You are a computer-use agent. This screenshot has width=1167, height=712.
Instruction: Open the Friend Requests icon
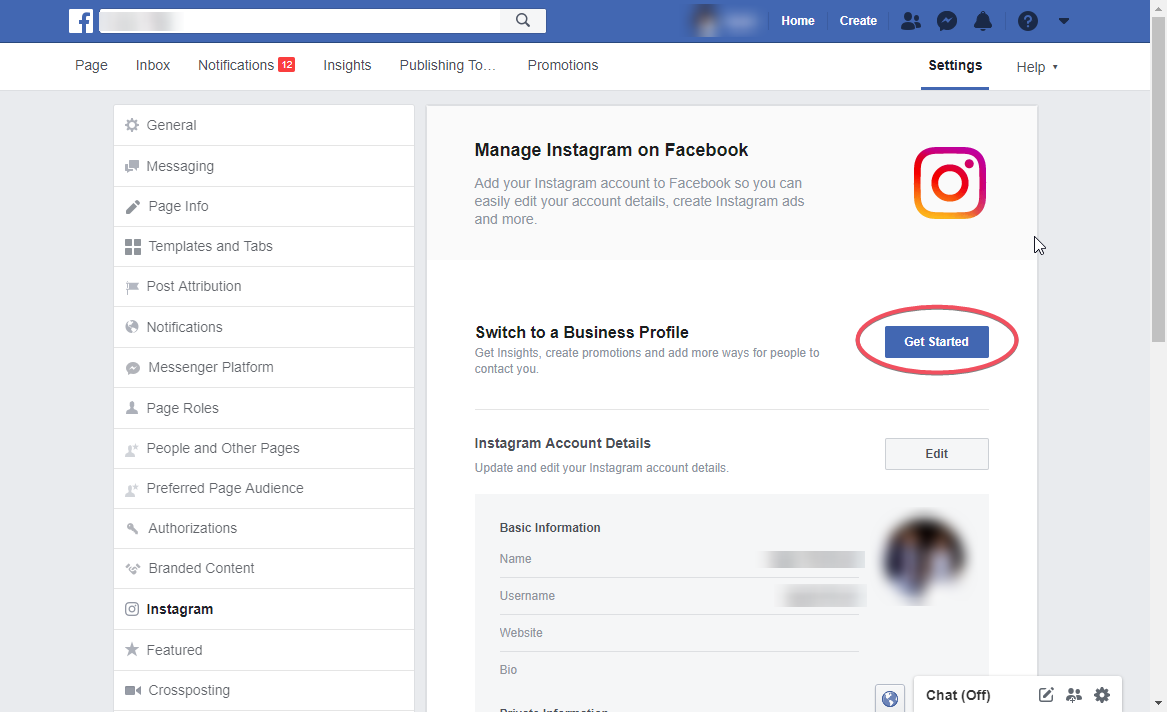click(910, 21)
